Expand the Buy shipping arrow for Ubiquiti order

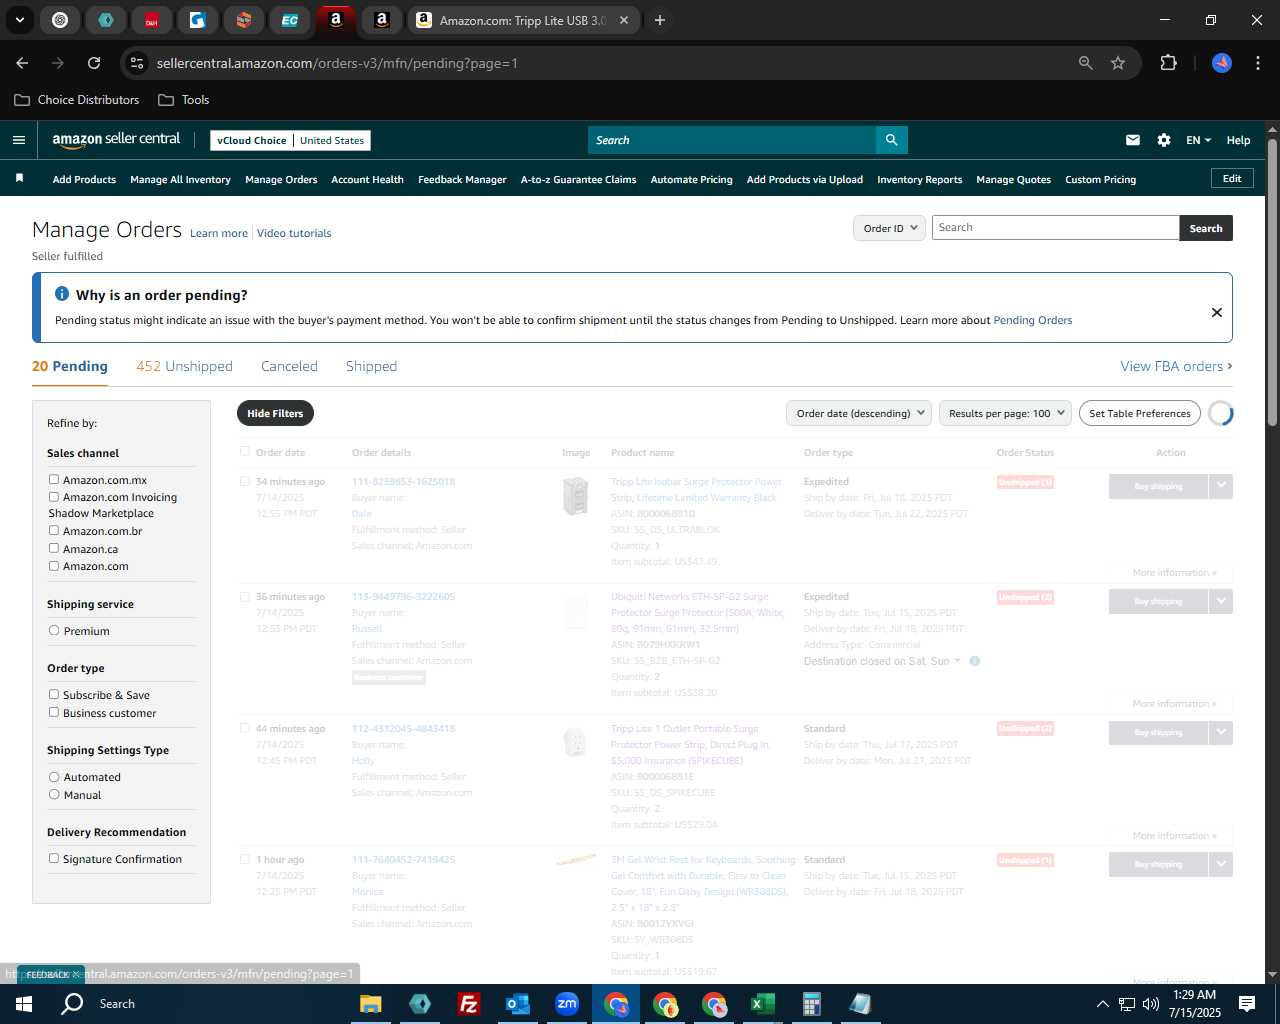tap(1221, 601)
